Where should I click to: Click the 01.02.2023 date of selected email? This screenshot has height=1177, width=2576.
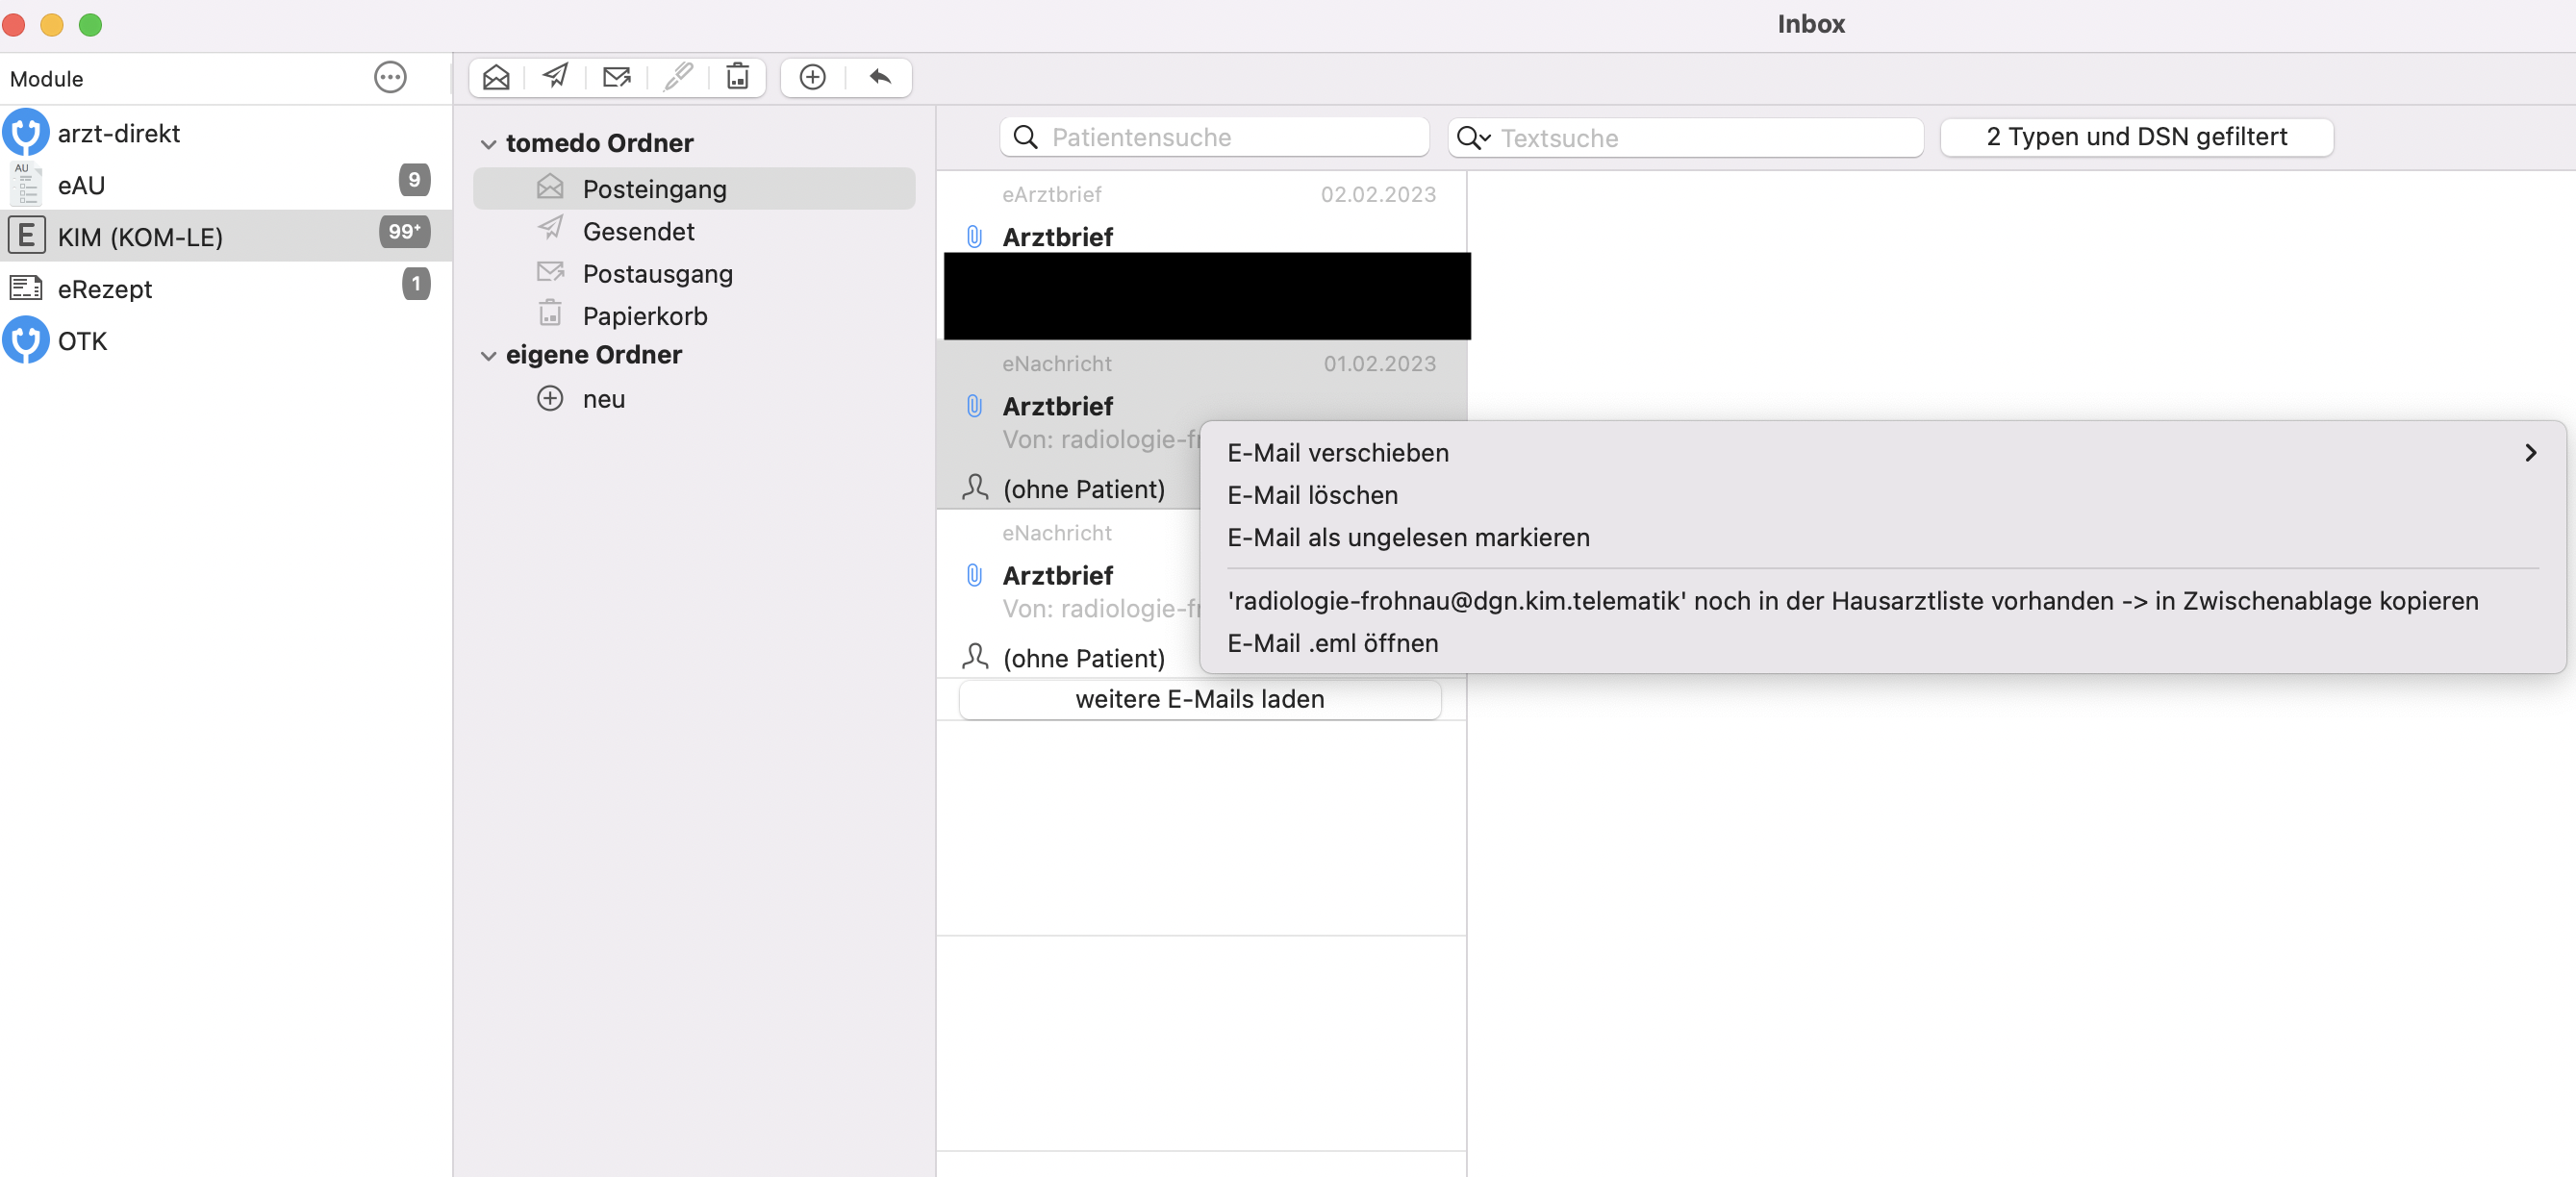coord(1379,364)
